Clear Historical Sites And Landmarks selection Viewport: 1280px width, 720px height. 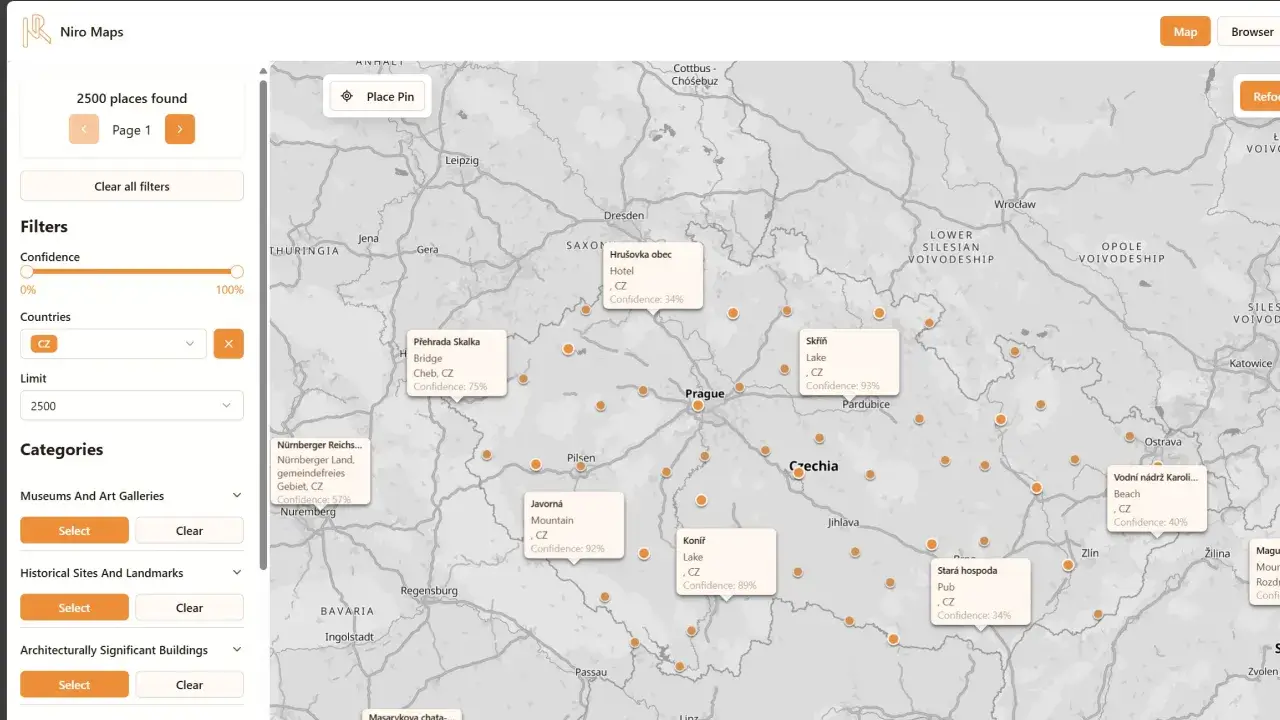point(189,607)
